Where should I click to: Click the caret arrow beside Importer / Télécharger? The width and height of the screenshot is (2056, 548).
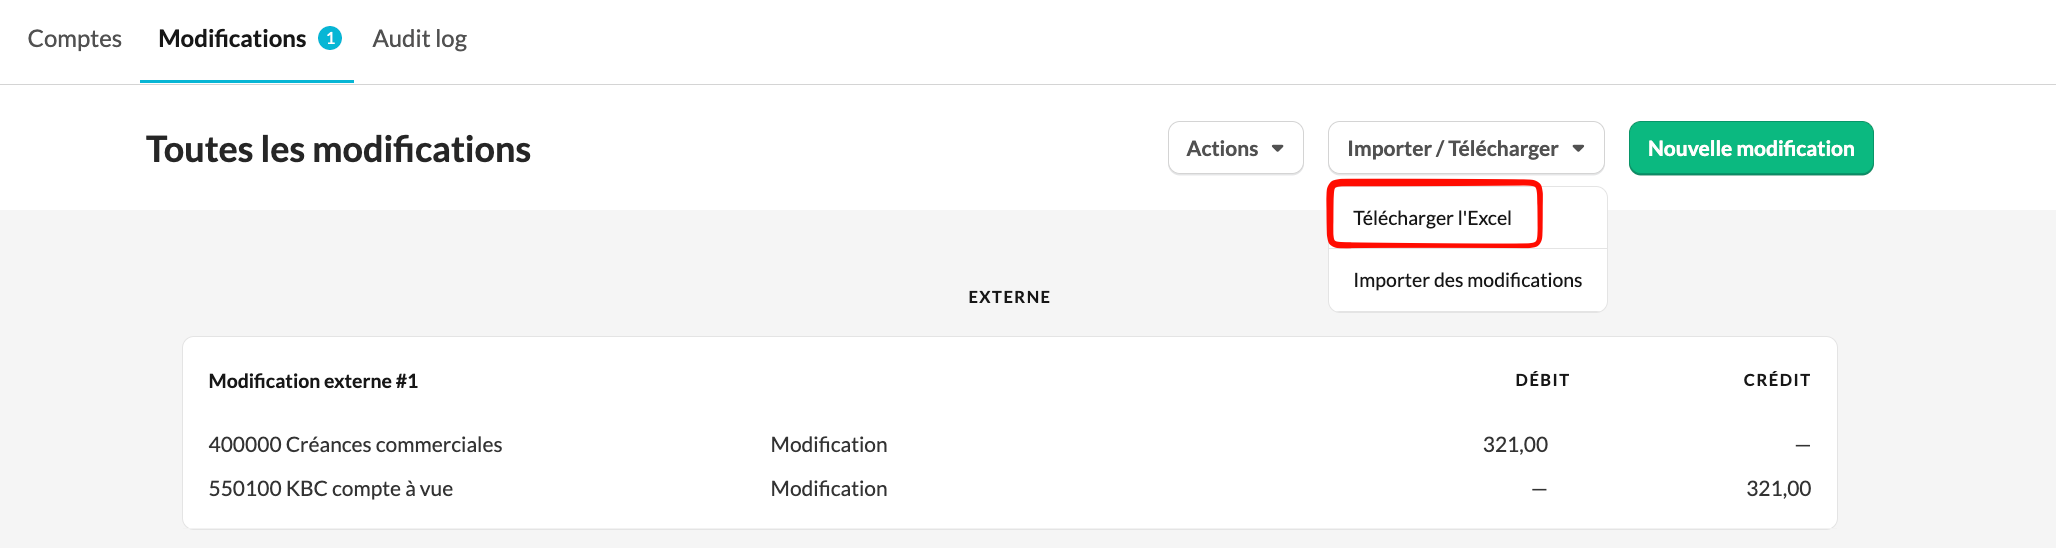pyautogui.click(x=1578, y=149)
